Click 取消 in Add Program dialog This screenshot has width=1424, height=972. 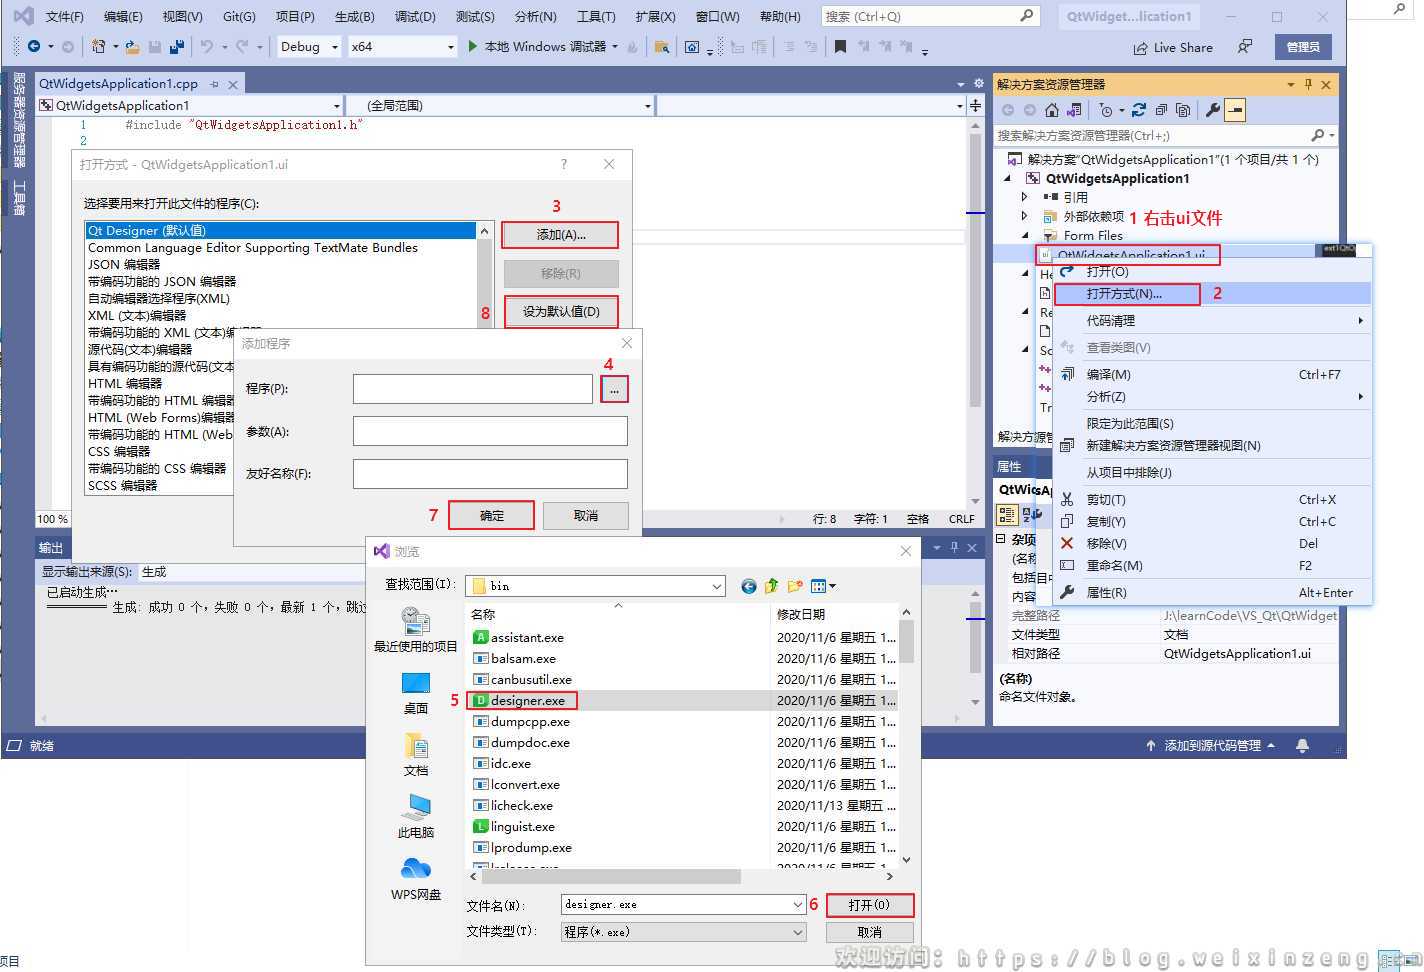586,516
